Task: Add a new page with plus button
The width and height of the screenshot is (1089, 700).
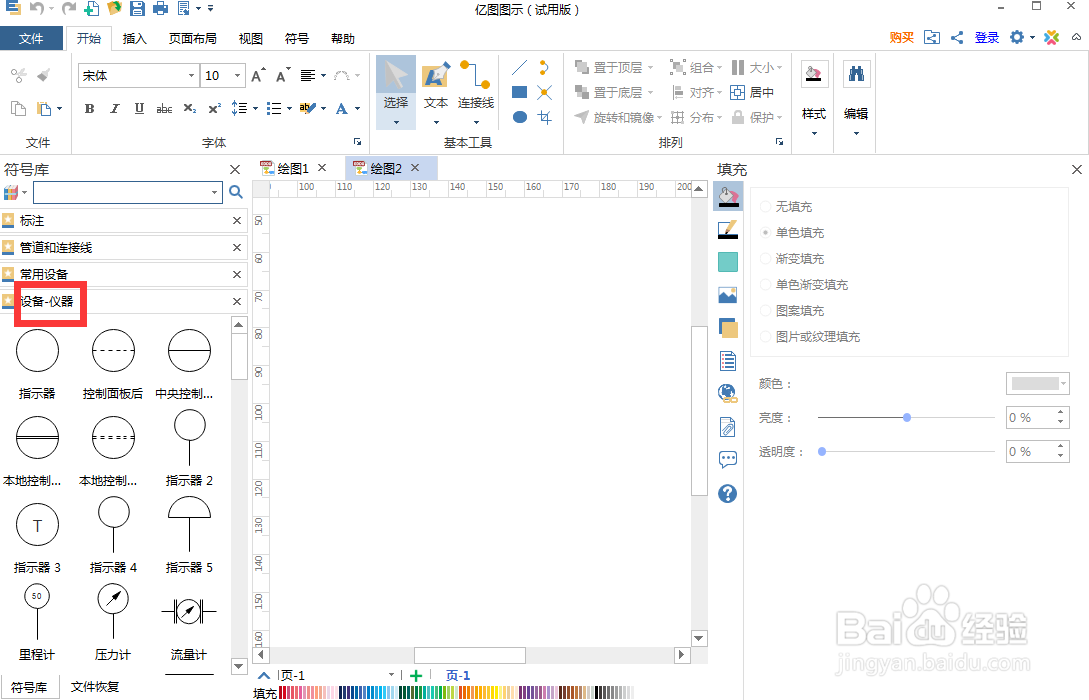Action: click(x=416, y=676)
